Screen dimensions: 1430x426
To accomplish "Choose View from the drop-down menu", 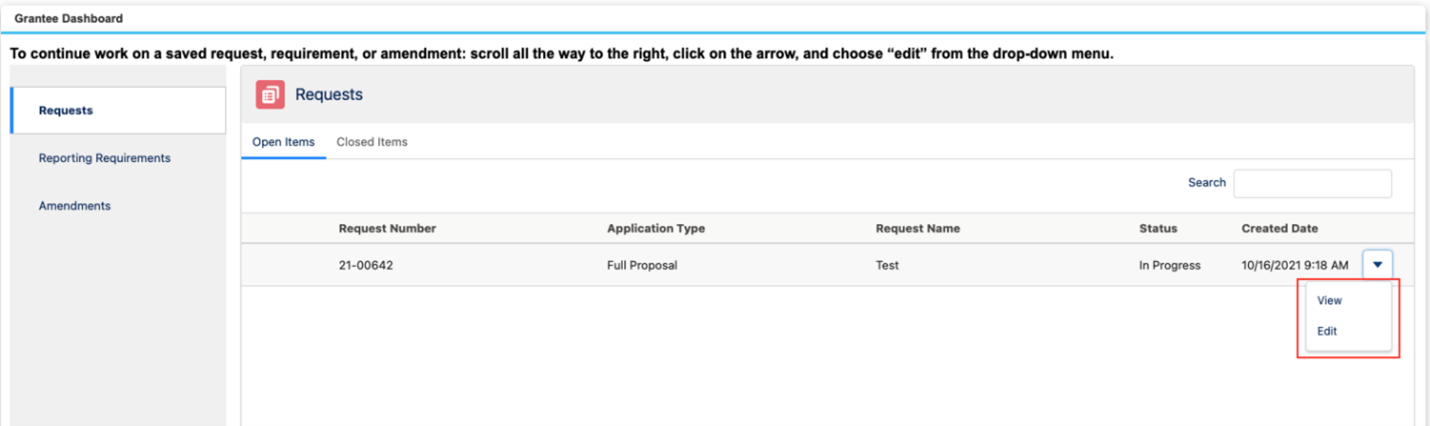I will click(x=1329, y=300).
